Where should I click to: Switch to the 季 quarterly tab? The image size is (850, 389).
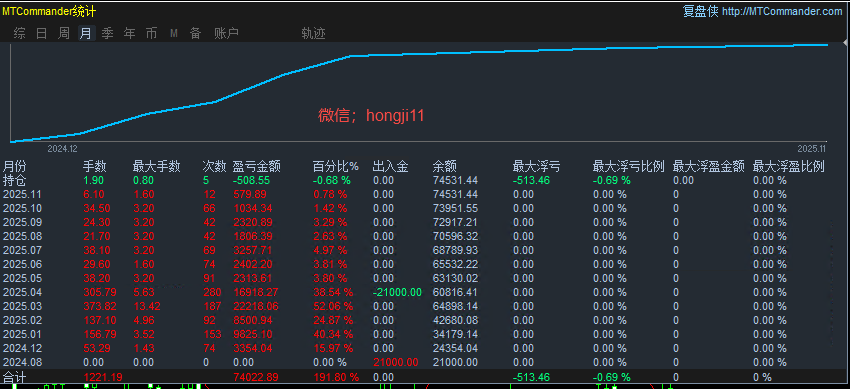coord(108,34)
